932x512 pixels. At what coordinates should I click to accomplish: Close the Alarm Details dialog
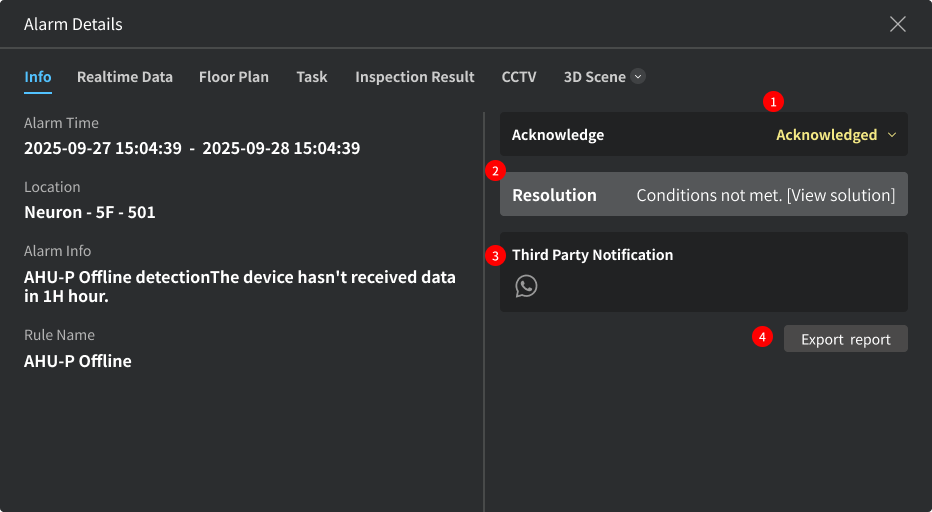coord(897,24)
